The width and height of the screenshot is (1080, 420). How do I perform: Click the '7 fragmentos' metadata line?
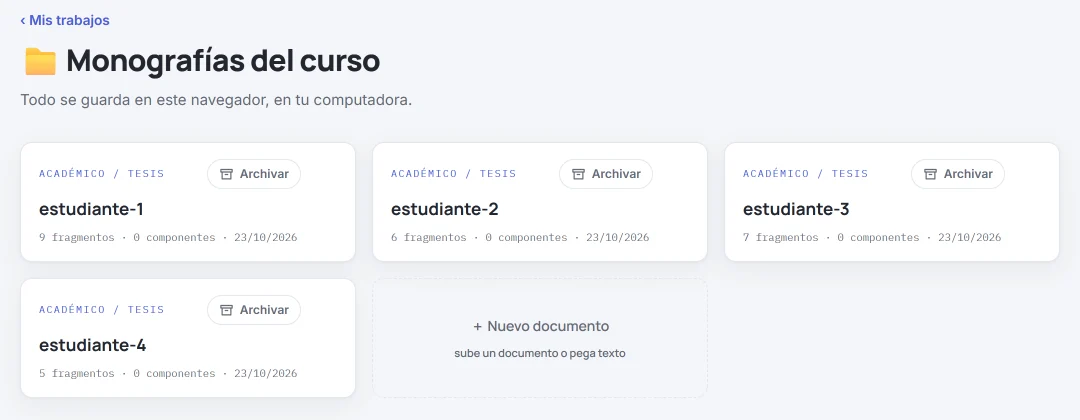tap(872, 238)
